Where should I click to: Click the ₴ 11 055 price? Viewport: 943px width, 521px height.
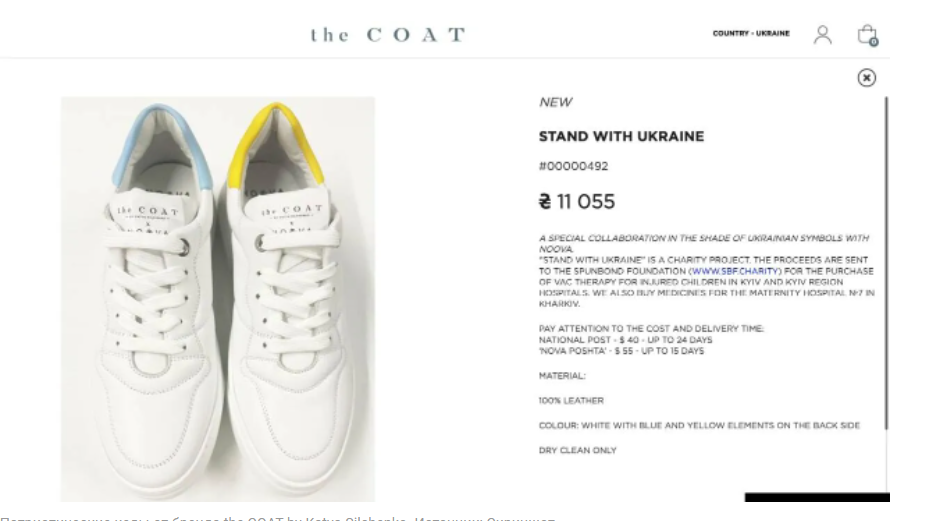pyautogui.click(x=577, y=202)
